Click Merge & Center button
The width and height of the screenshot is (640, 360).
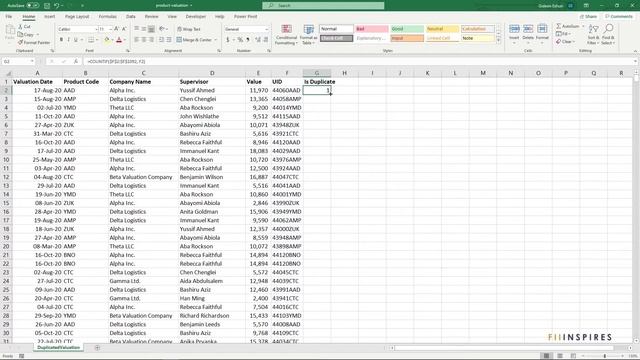click(x=194, y=40)
